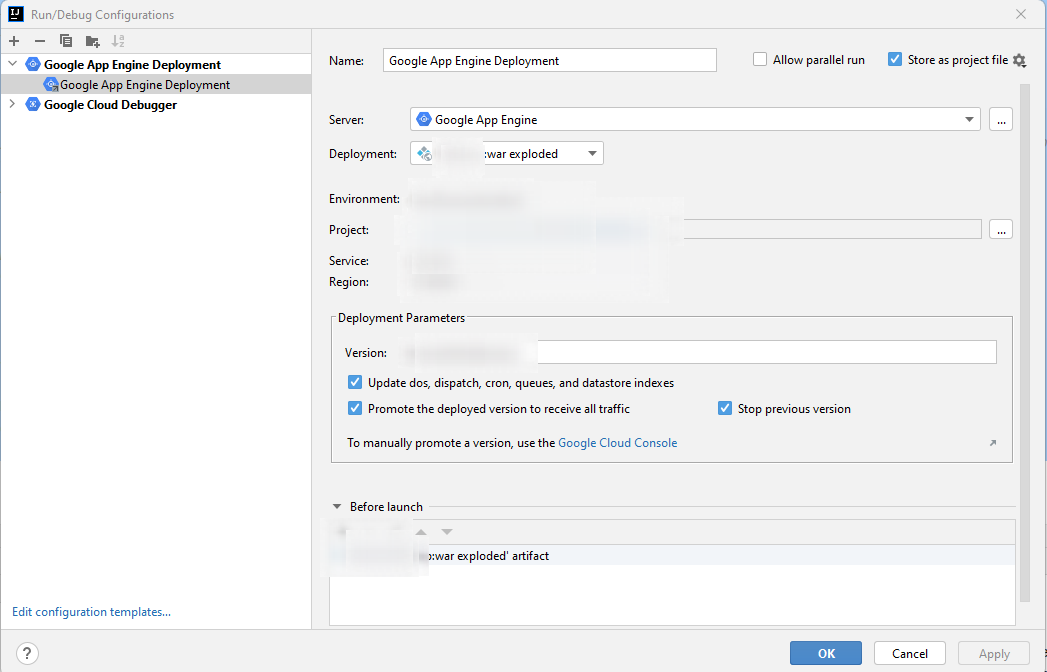Close the Run/Debug Configurations dialog
This screenshot has height=672, width=1047.
coord(1021,14)
